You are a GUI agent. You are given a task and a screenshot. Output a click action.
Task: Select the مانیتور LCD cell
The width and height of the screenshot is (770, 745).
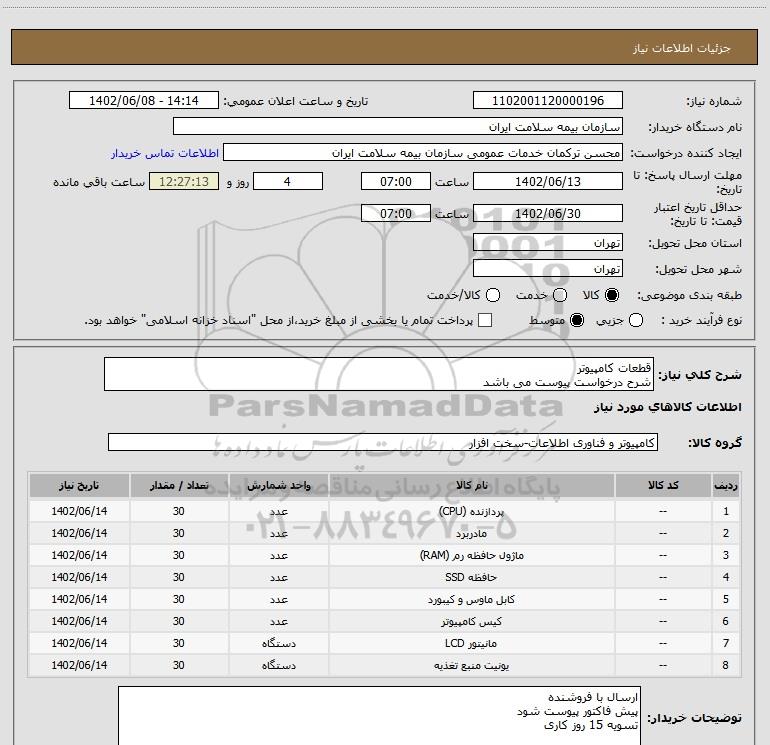(471, 643)
